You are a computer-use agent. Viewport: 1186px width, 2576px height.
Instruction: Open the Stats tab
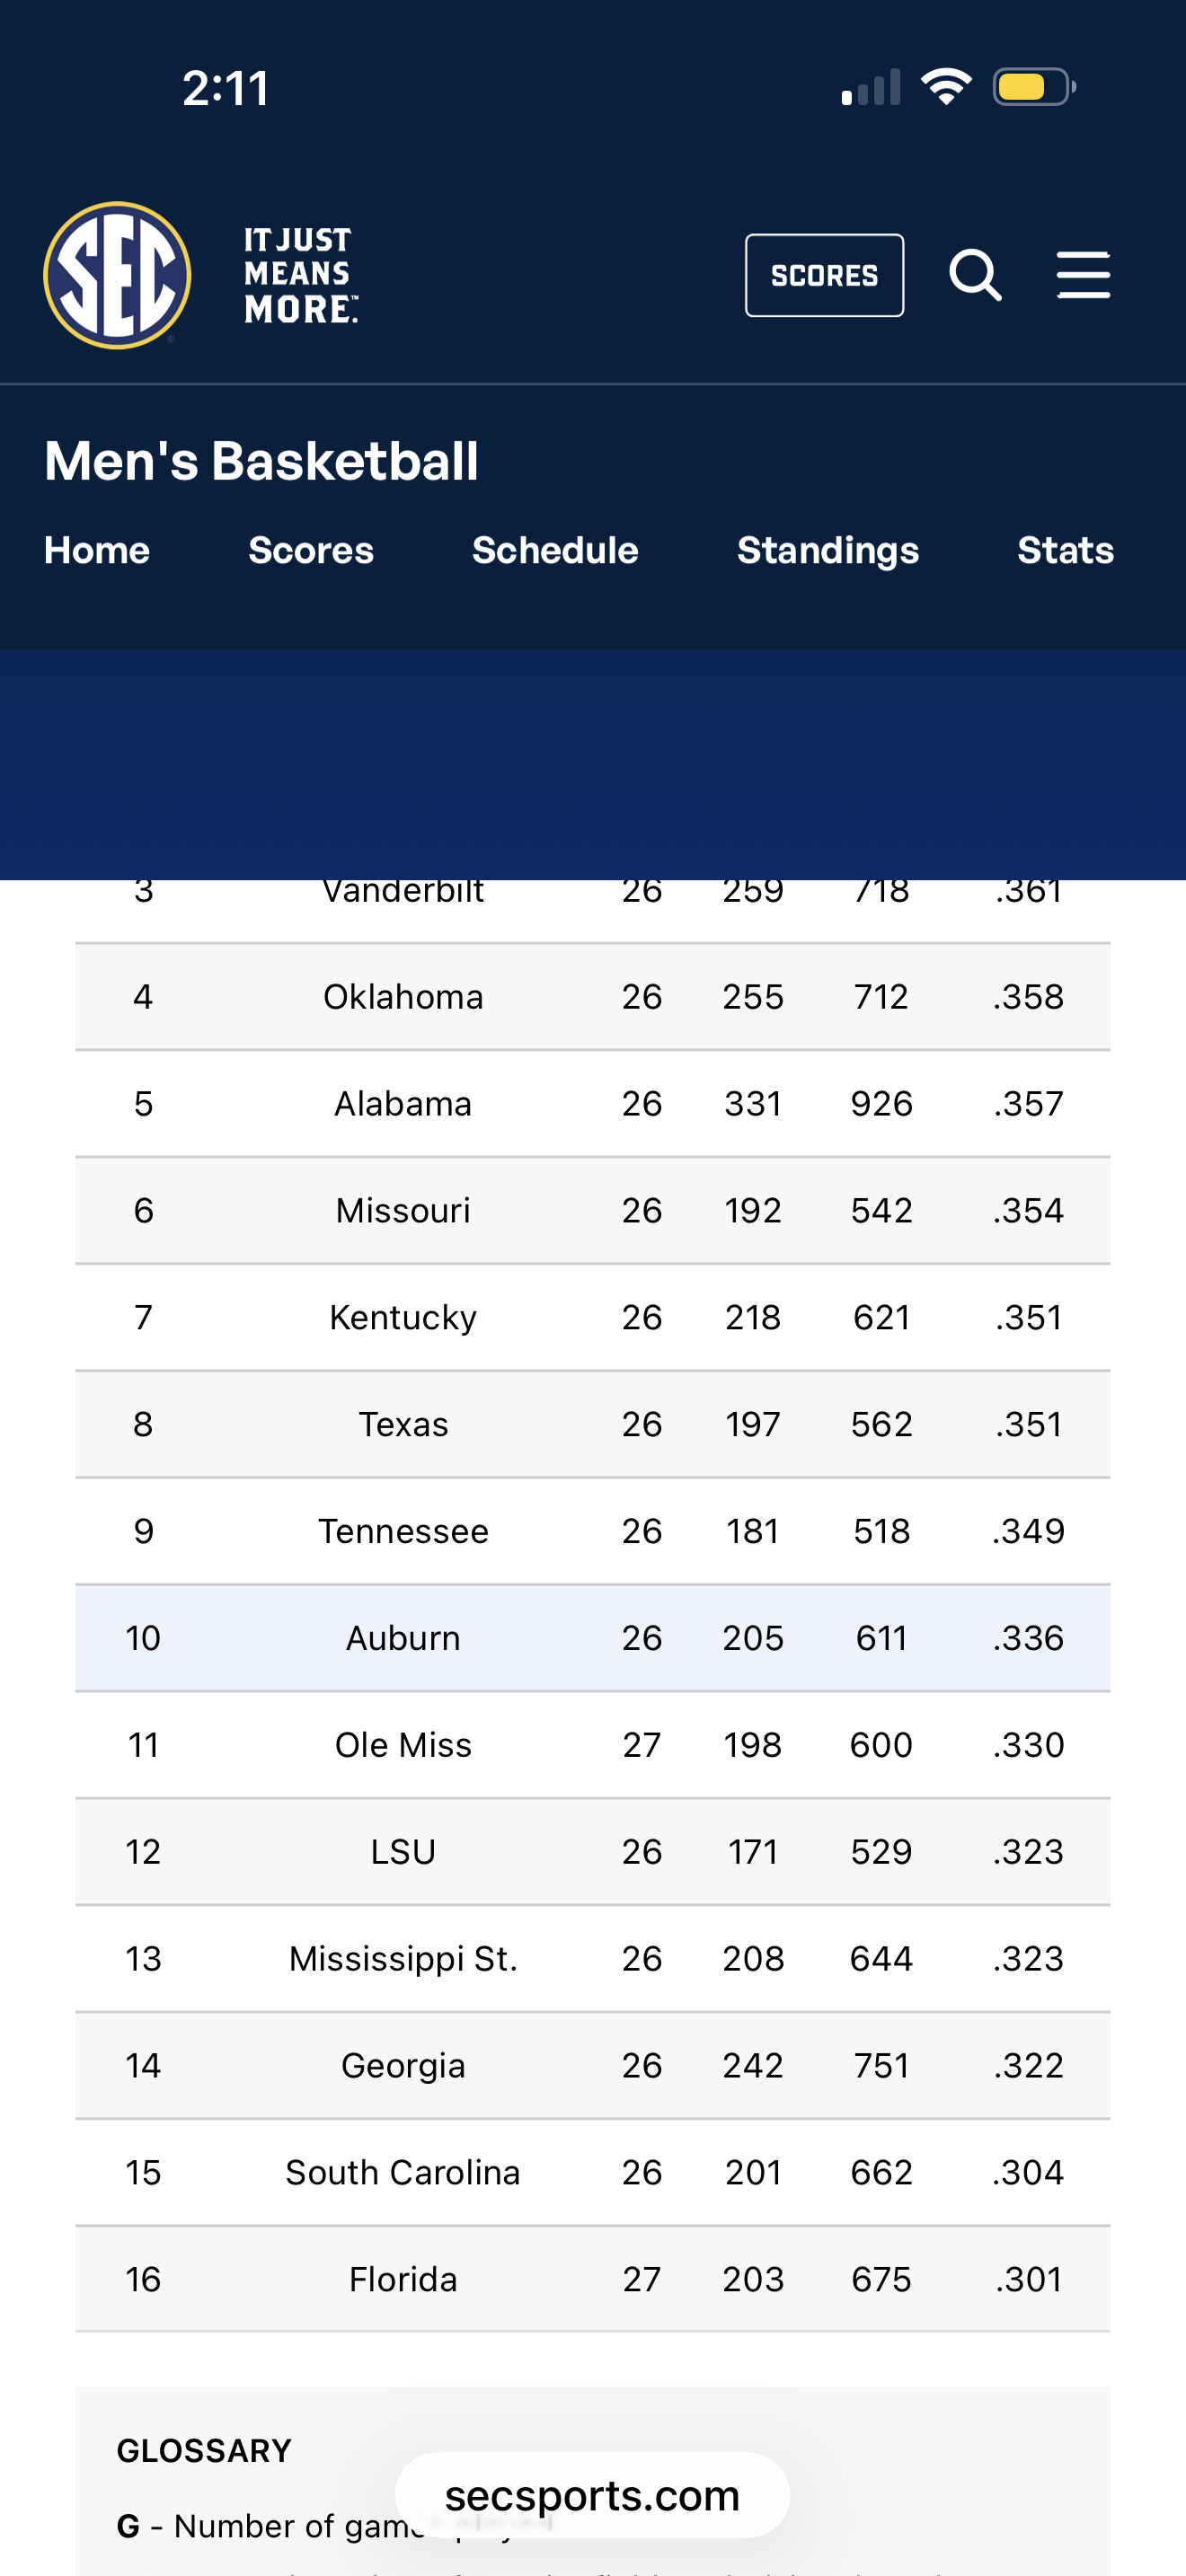point(1065,550)
